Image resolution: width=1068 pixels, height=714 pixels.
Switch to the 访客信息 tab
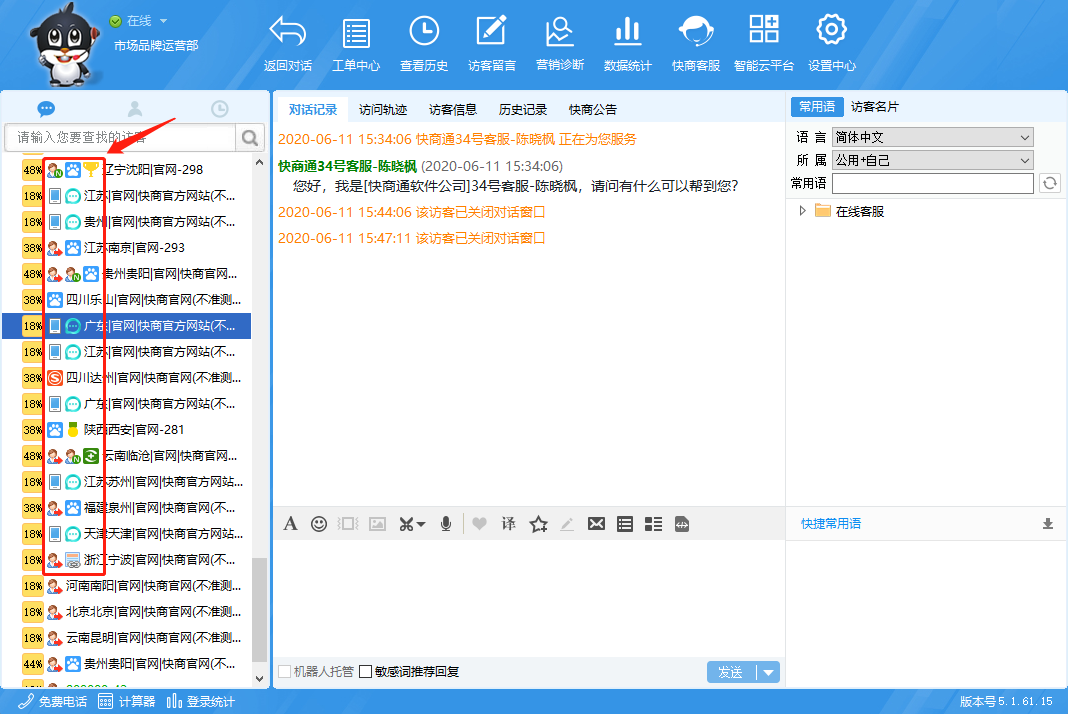[453, 110]
